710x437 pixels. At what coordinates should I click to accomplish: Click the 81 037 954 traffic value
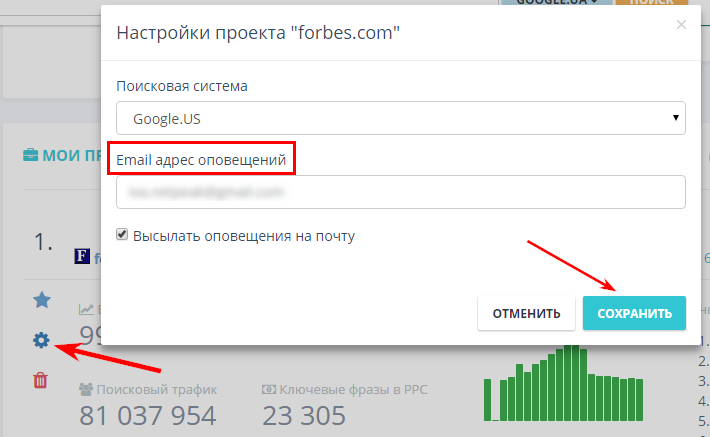(x=148, y=416)
